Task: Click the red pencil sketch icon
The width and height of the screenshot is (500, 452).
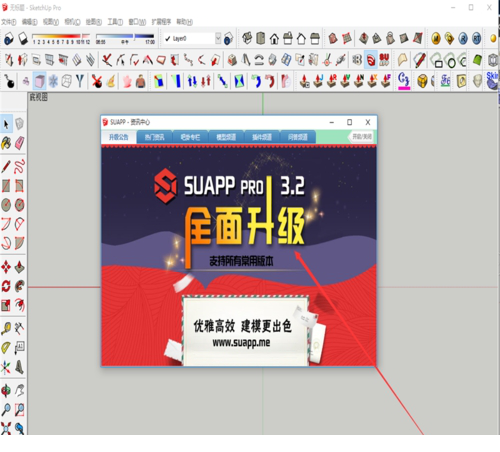Action: click(420, 60)
